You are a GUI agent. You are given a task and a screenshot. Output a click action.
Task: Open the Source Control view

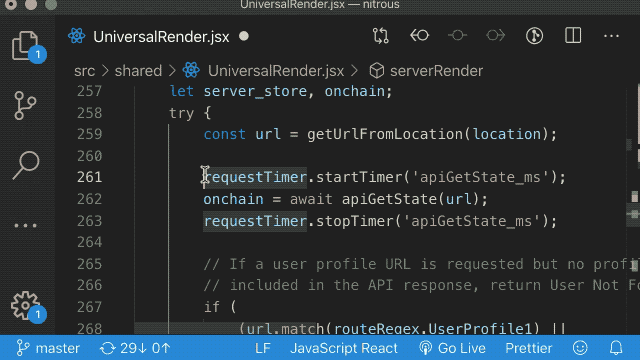pos(25,105)
